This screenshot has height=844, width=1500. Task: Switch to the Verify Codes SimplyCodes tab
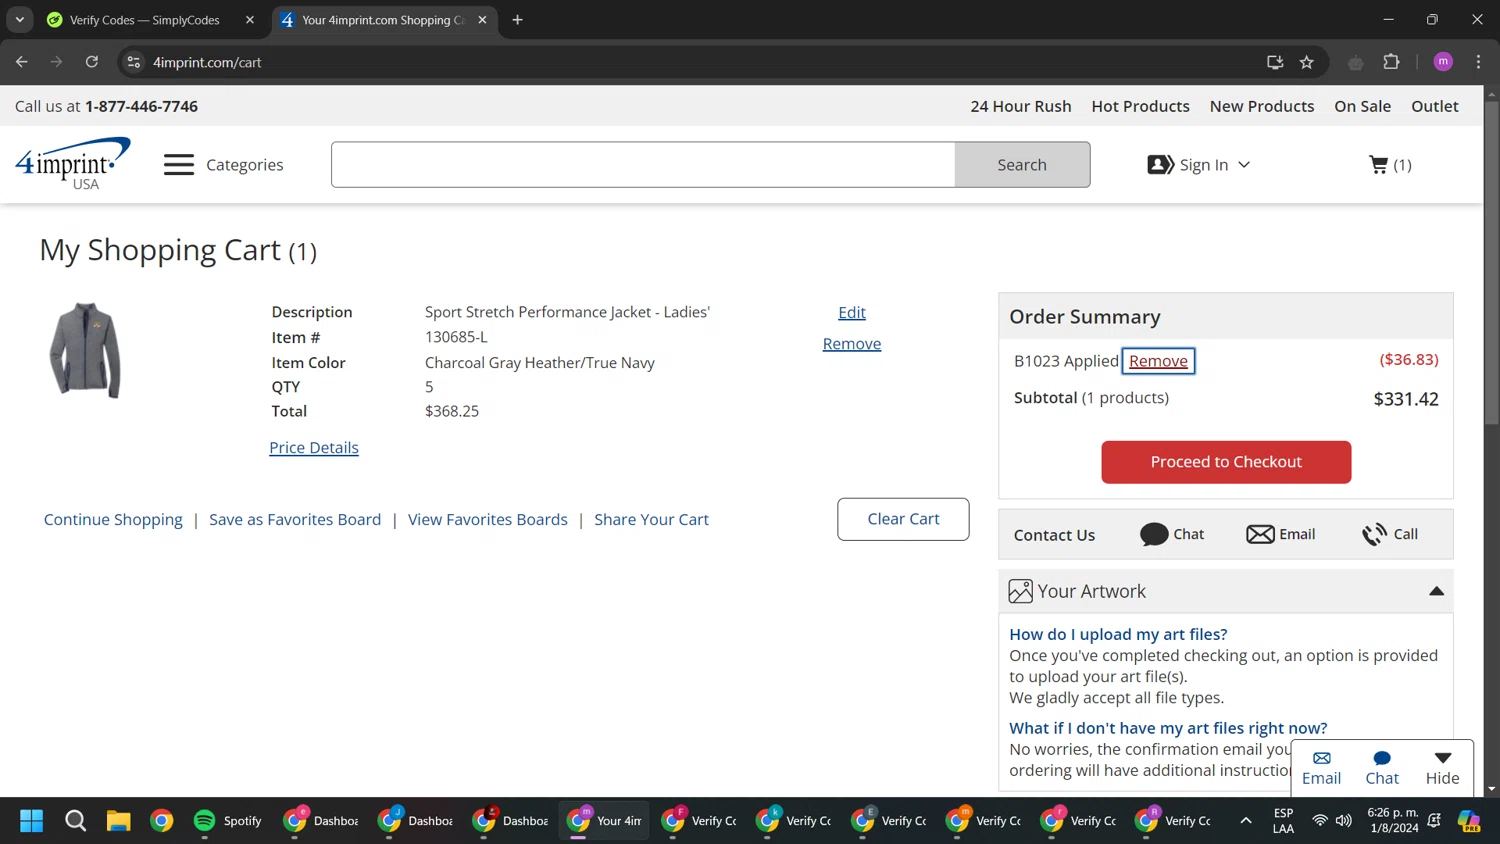[145, 20]
